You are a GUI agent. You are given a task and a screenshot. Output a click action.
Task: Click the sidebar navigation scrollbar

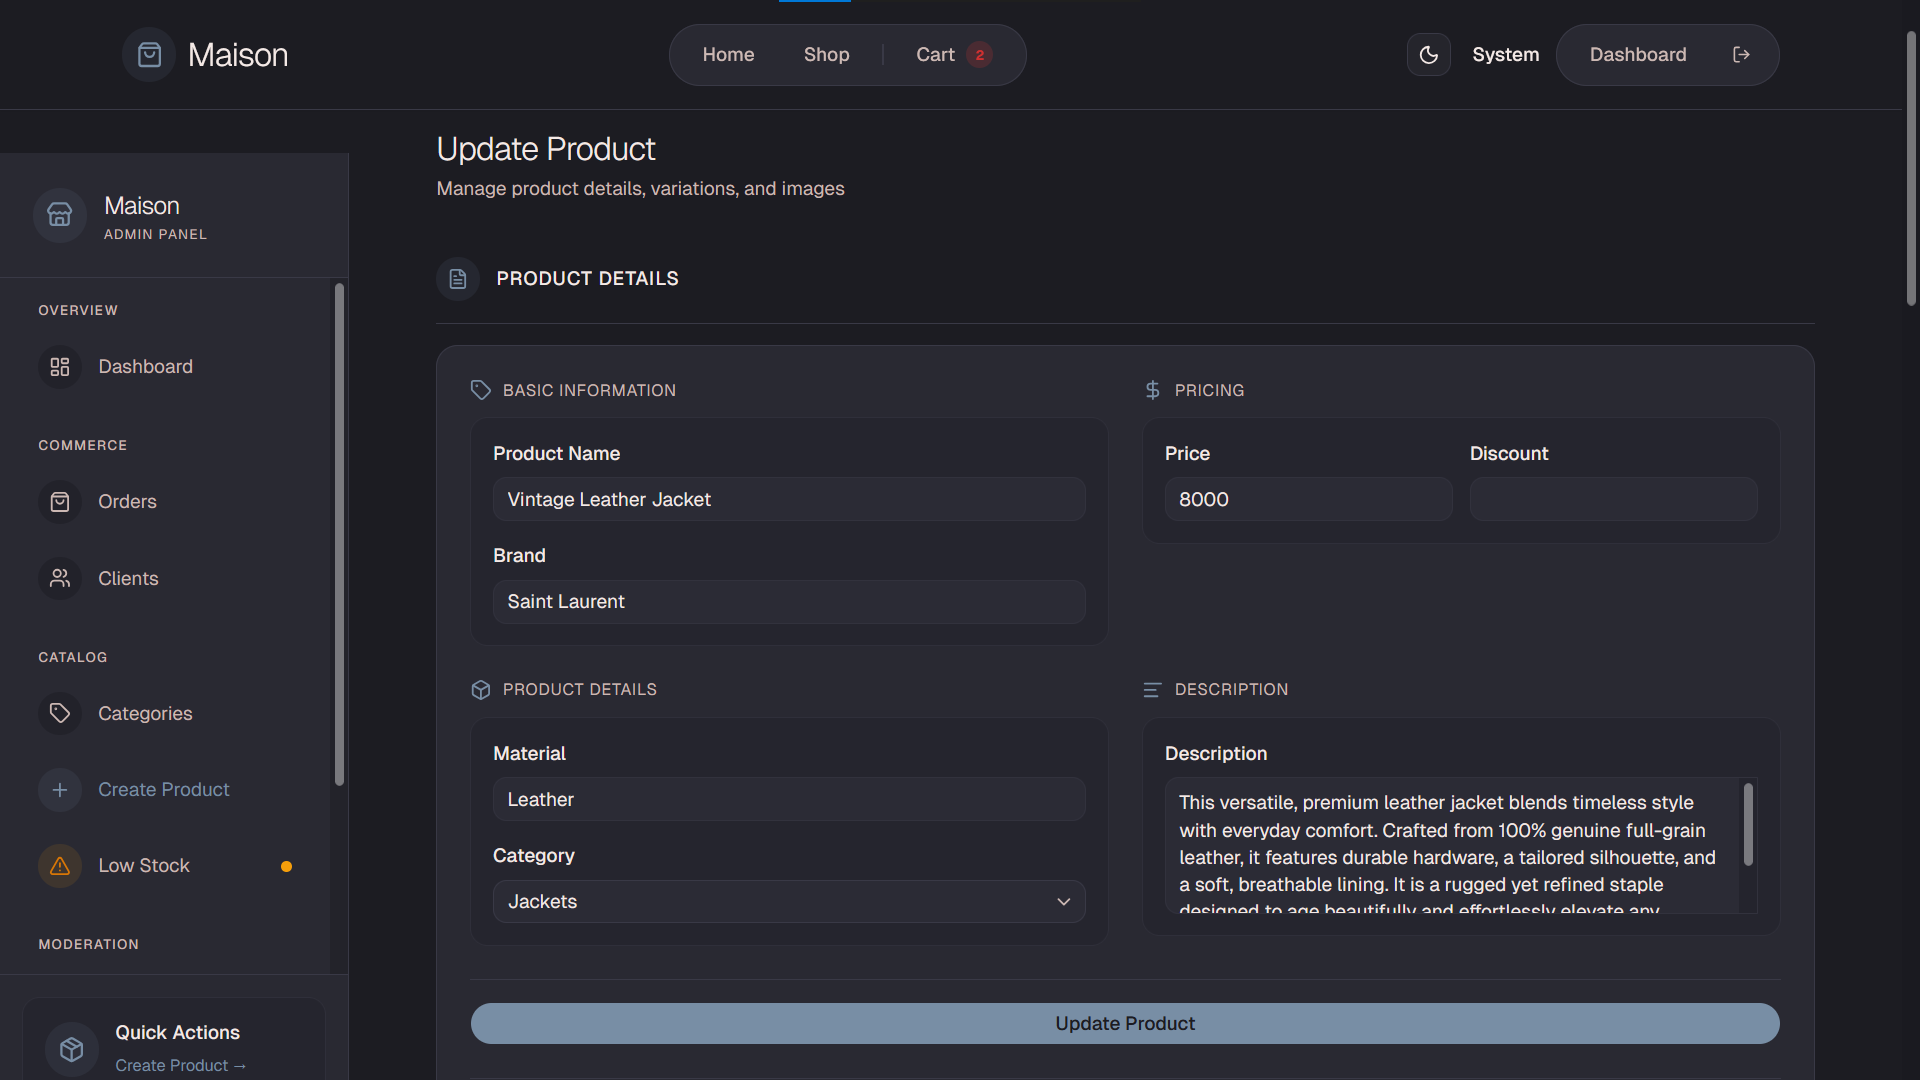pyautogui.click(x=339, y=535)
